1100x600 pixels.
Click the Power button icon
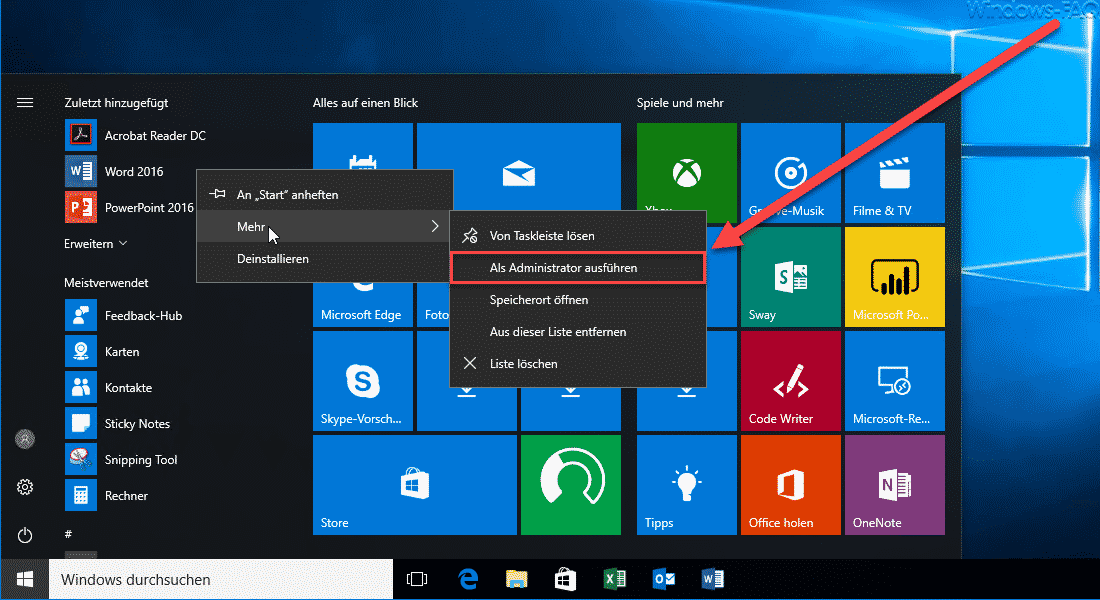(x=25, y=535)
